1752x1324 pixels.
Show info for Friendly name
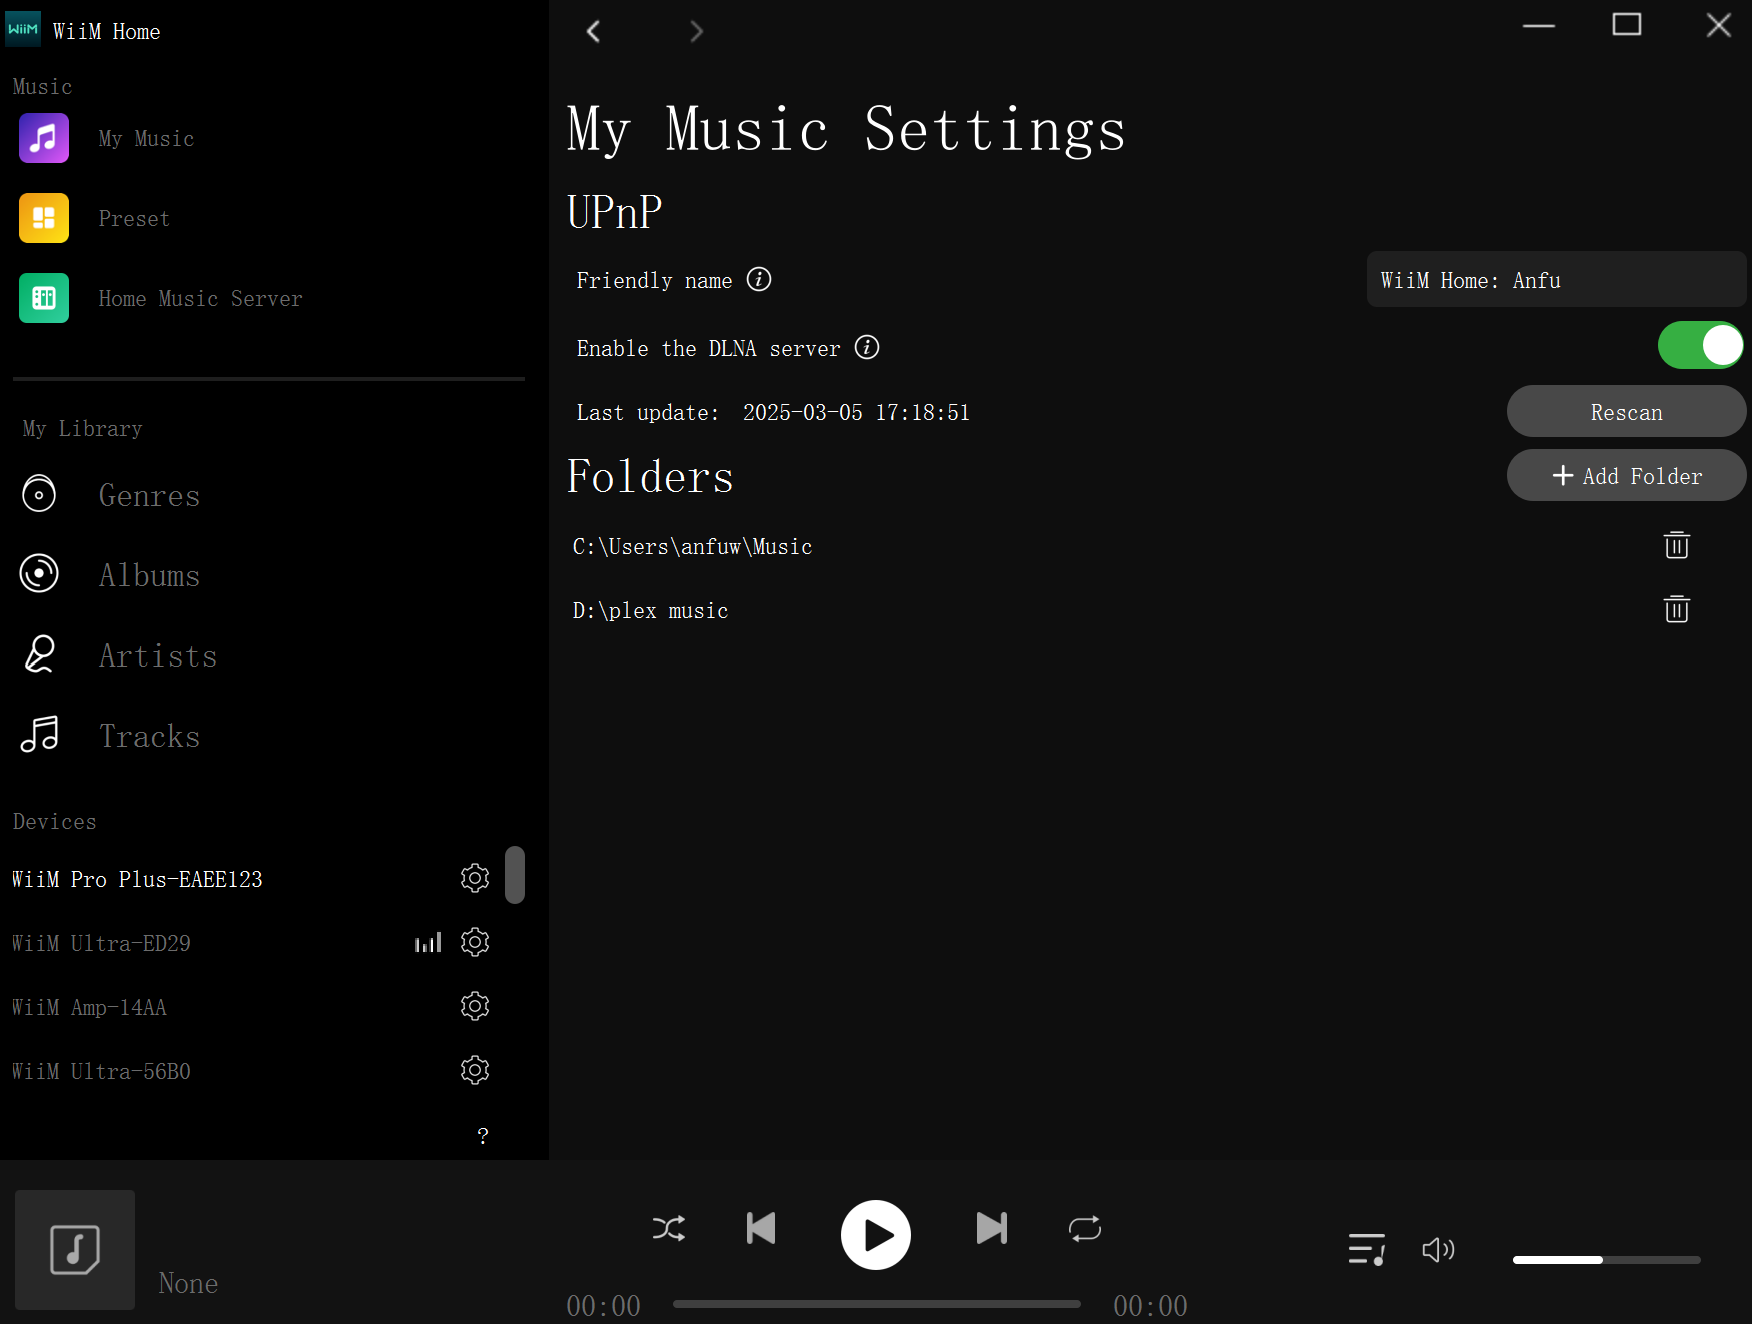(759, 279)
